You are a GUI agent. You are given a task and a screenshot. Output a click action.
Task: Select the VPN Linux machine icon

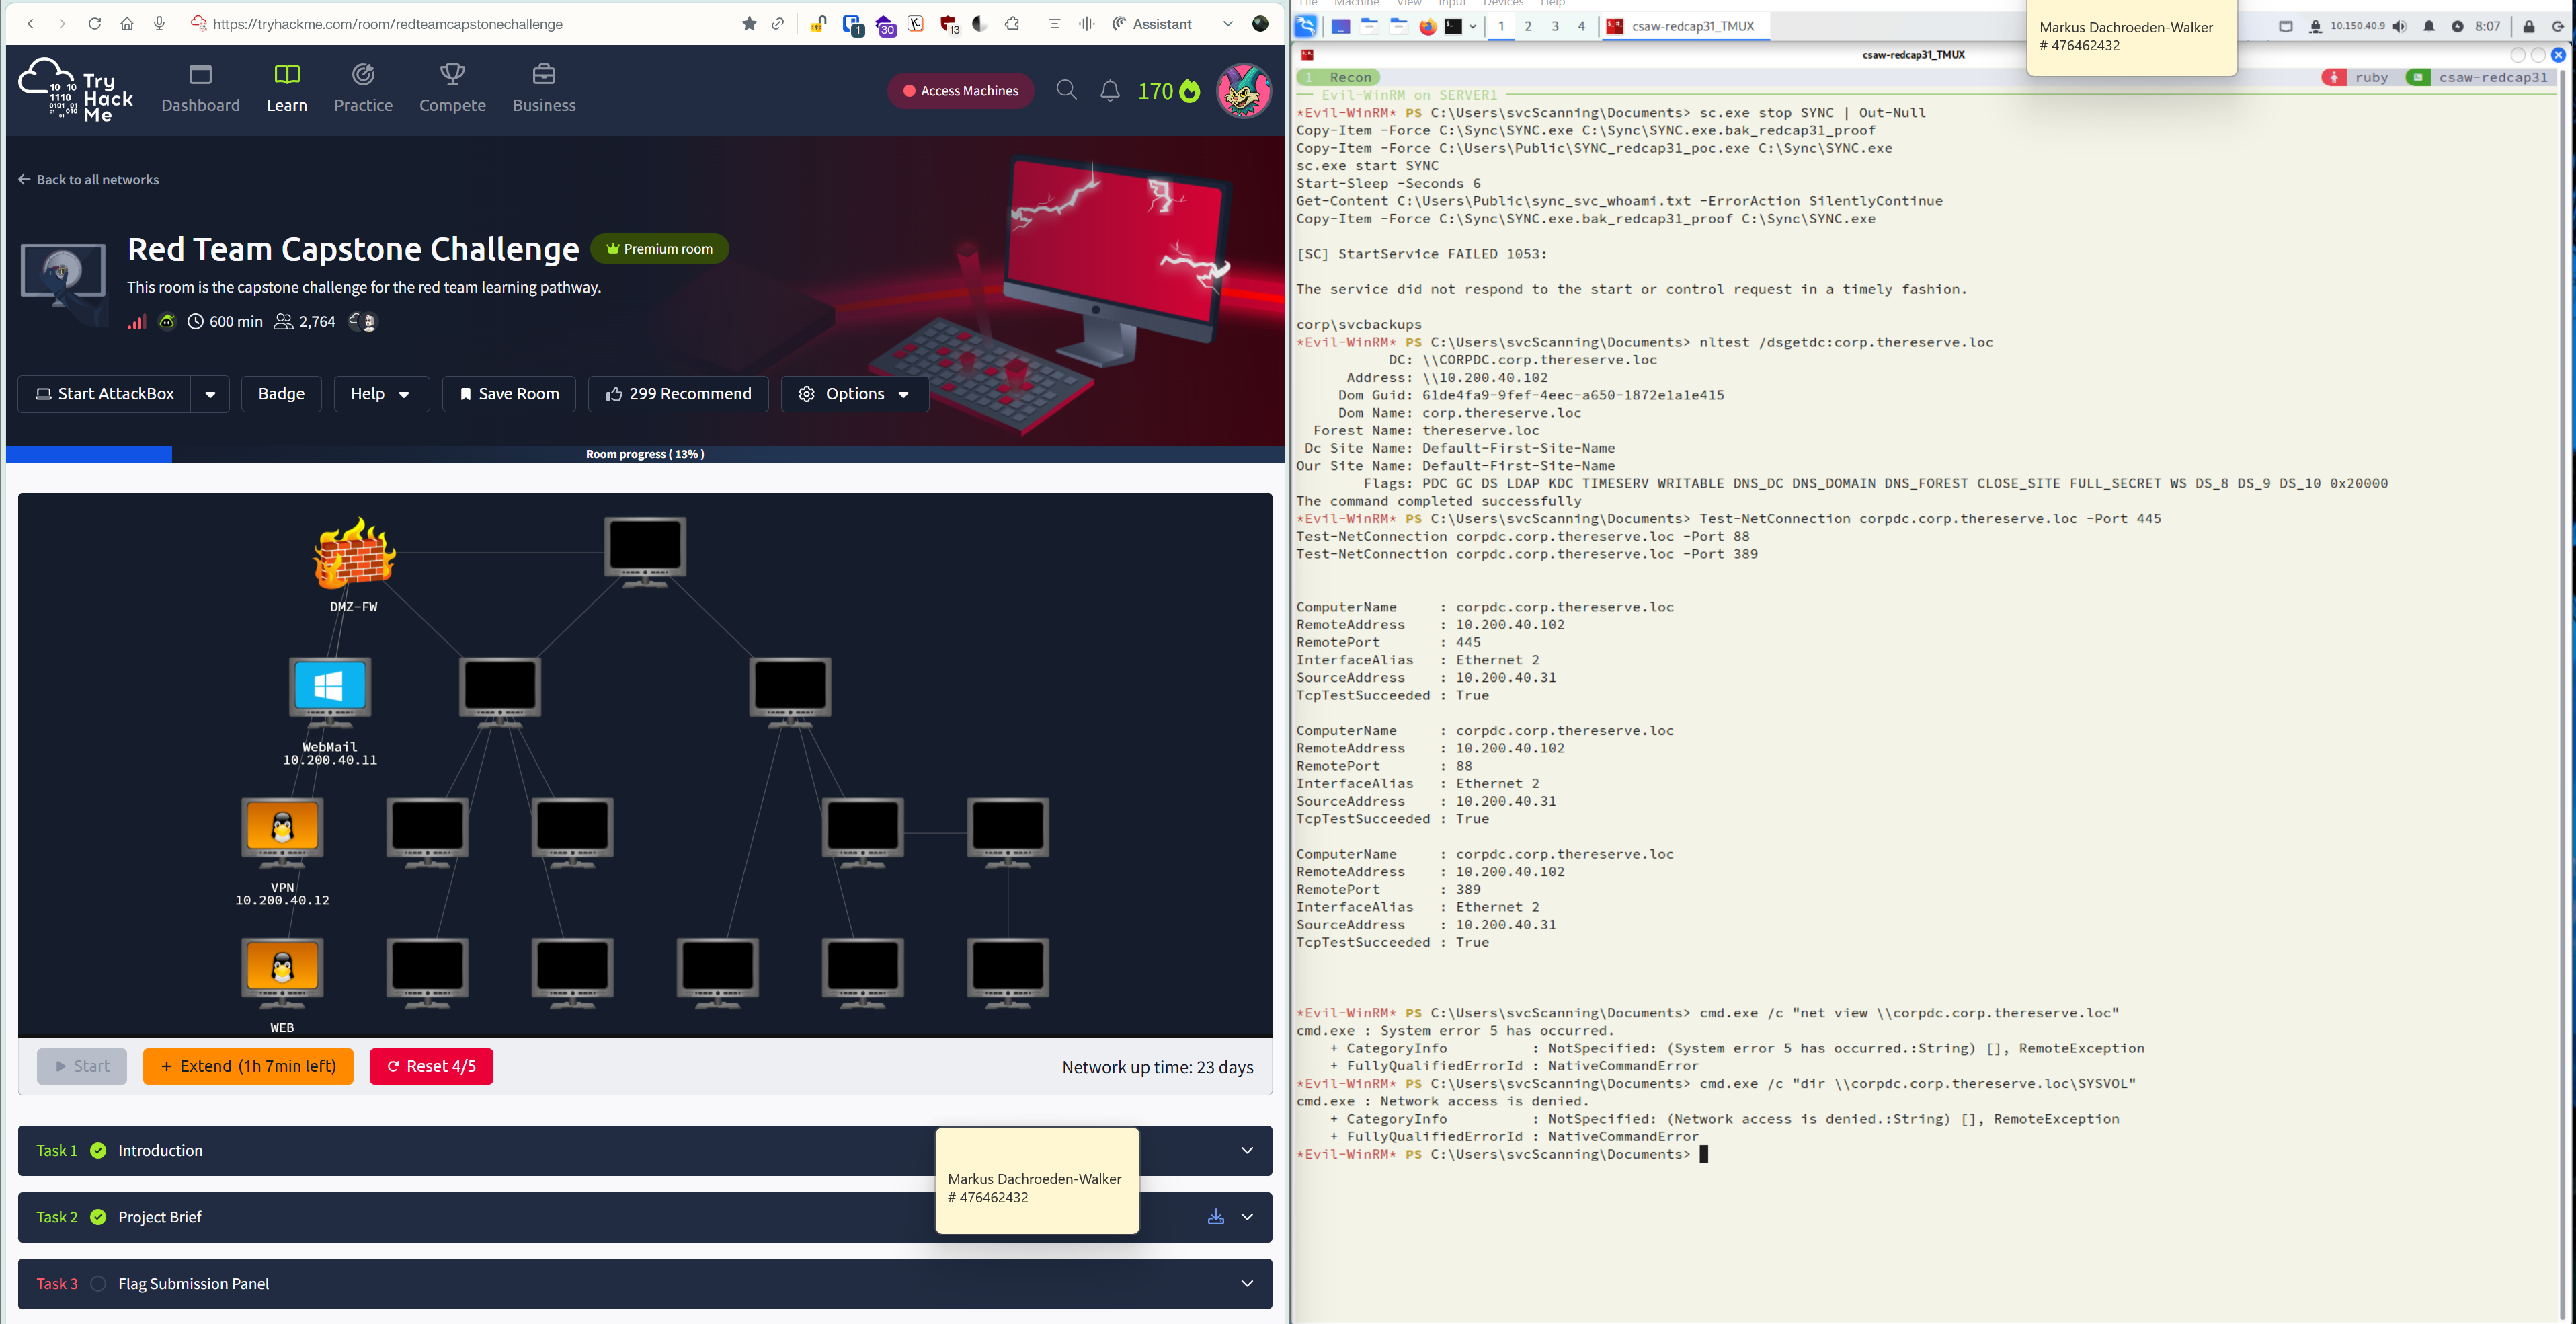pyautogui.click(x=282, y=828)
